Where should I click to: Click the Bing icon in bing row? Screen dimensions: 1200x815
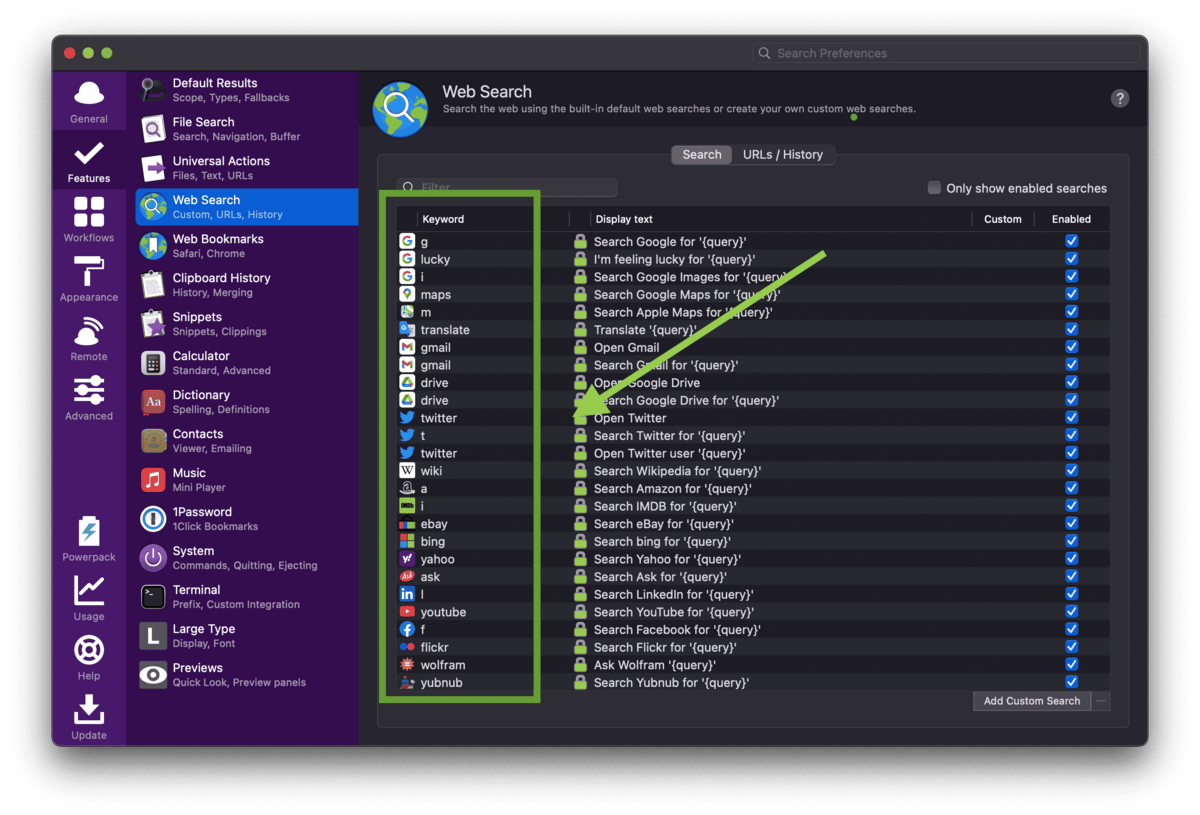(407, 541)
